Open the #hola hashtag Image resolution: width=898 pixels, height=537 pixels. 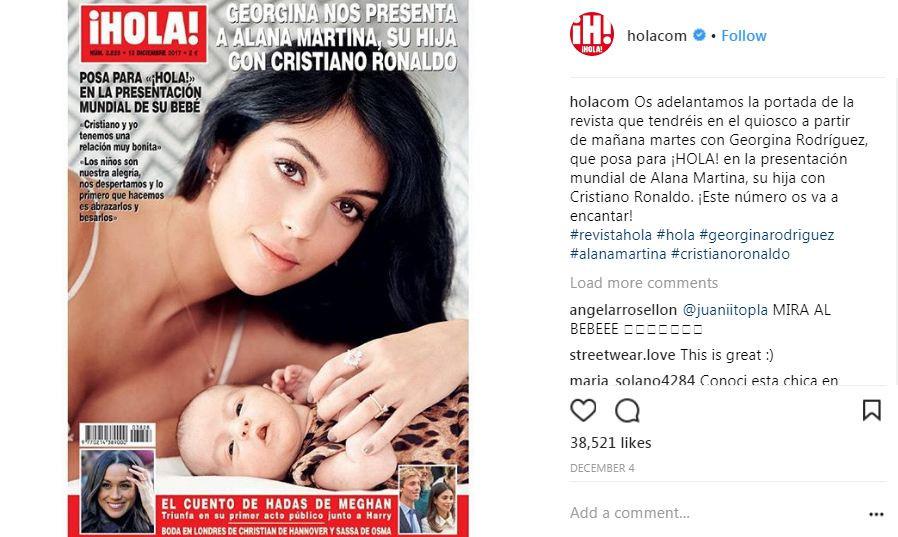[675, 235]
